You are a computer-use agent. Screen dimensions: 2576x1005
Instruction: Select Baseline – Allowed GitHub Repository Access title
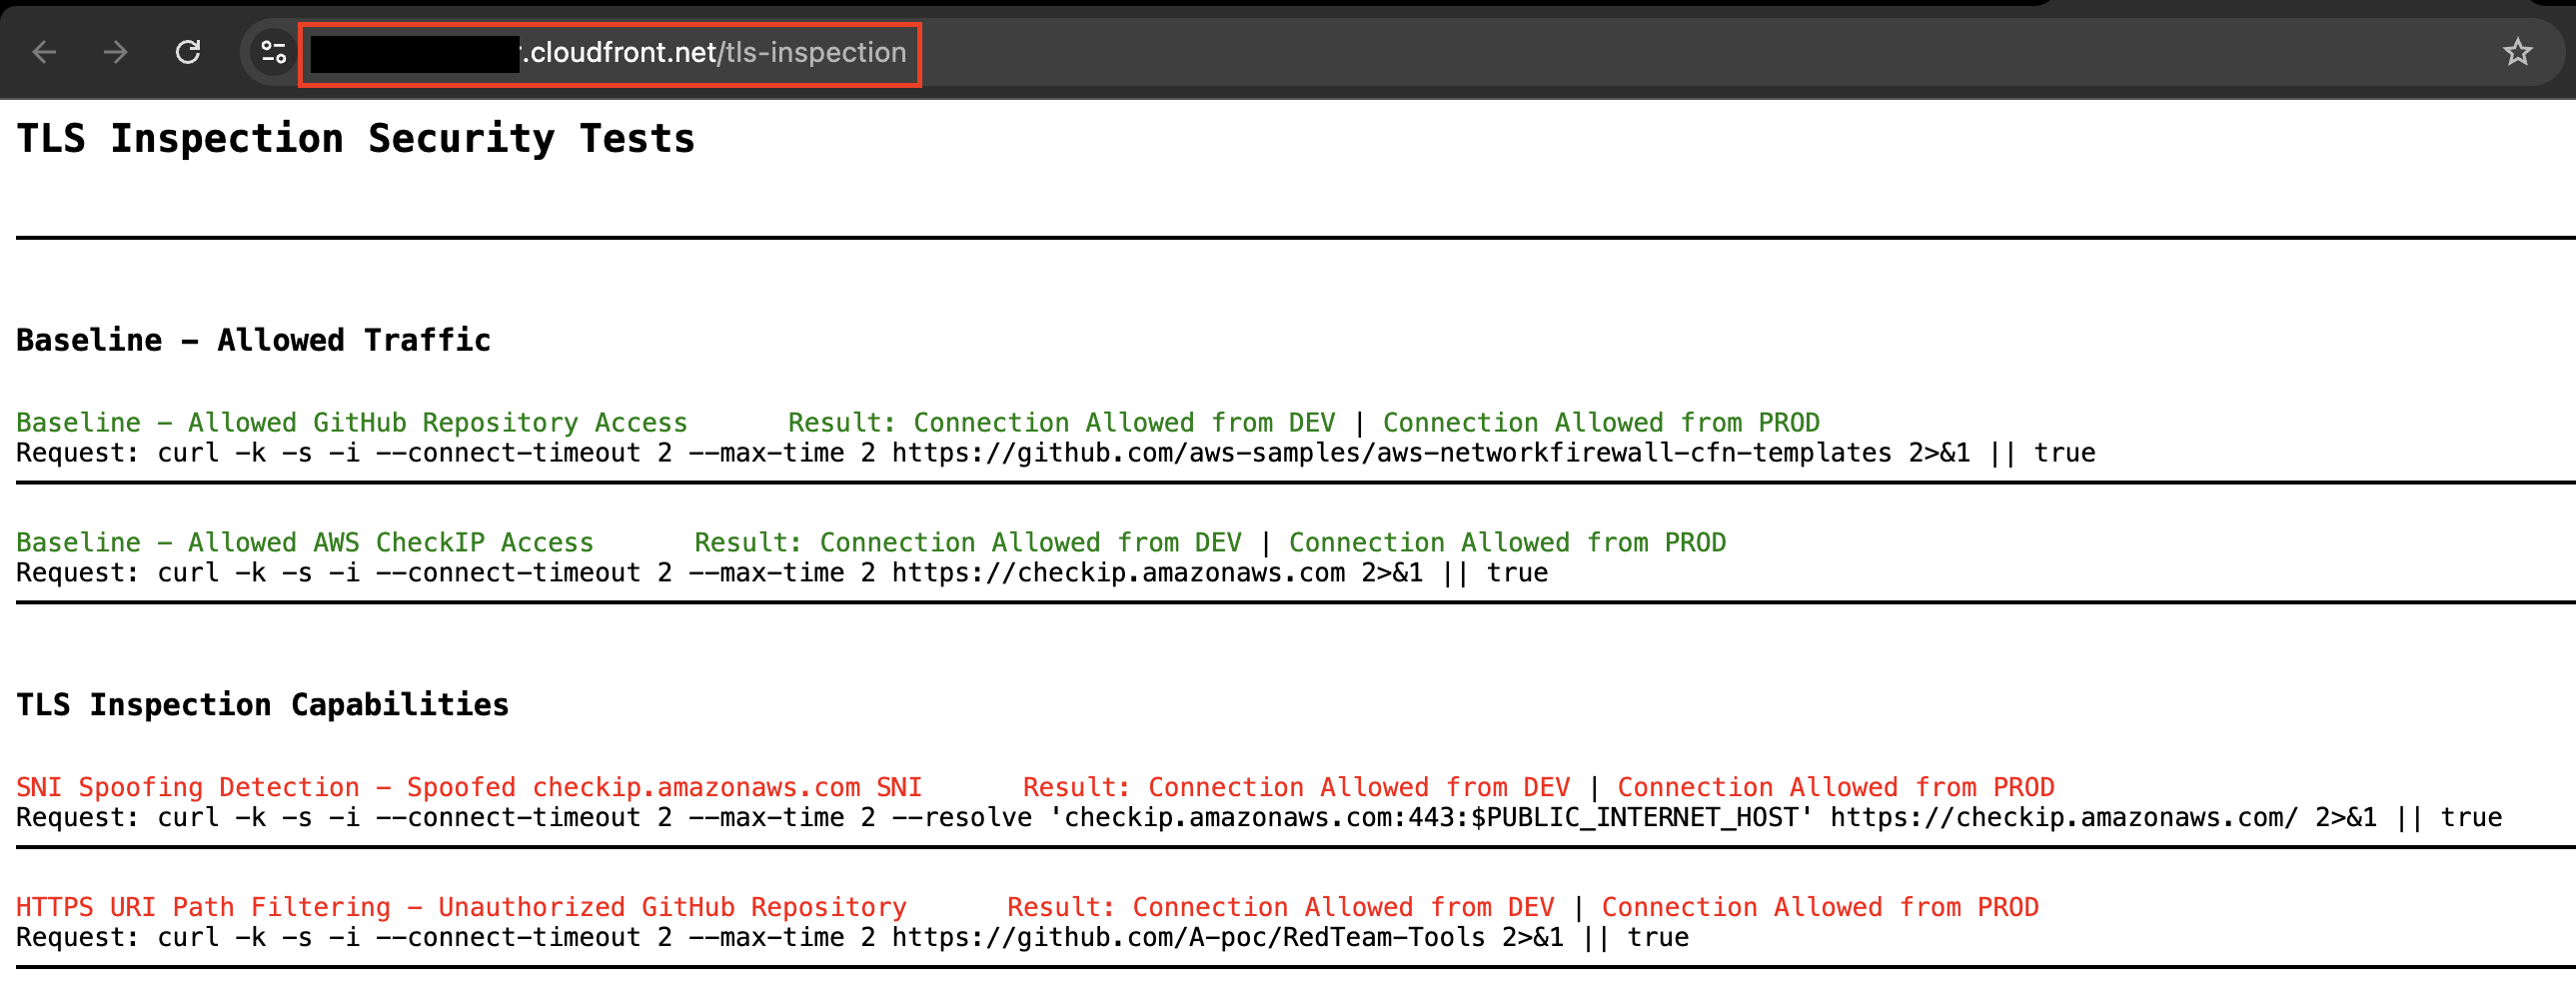click(x=351, y=423)
